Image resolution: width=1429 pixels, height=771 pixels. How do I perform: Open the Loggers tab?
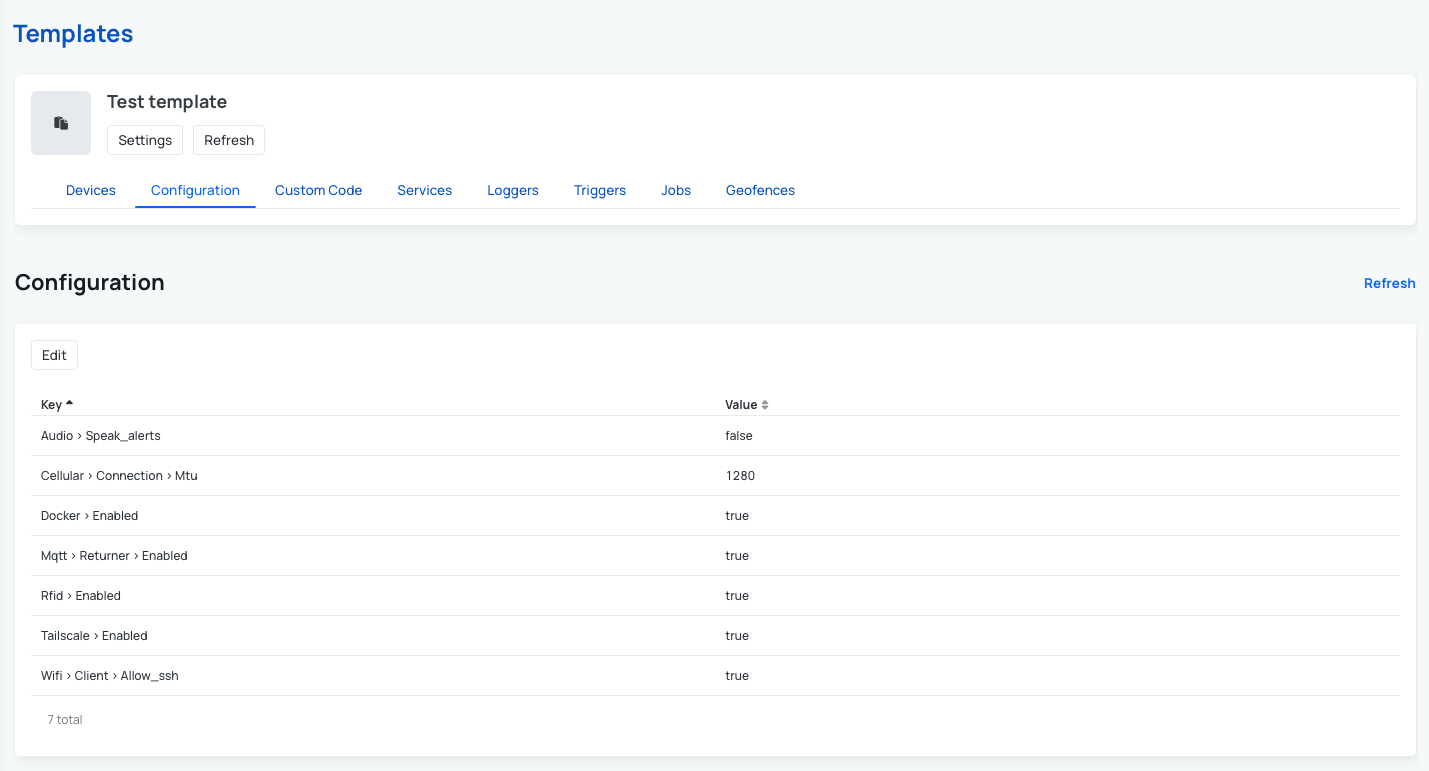(x=513, y=190)
